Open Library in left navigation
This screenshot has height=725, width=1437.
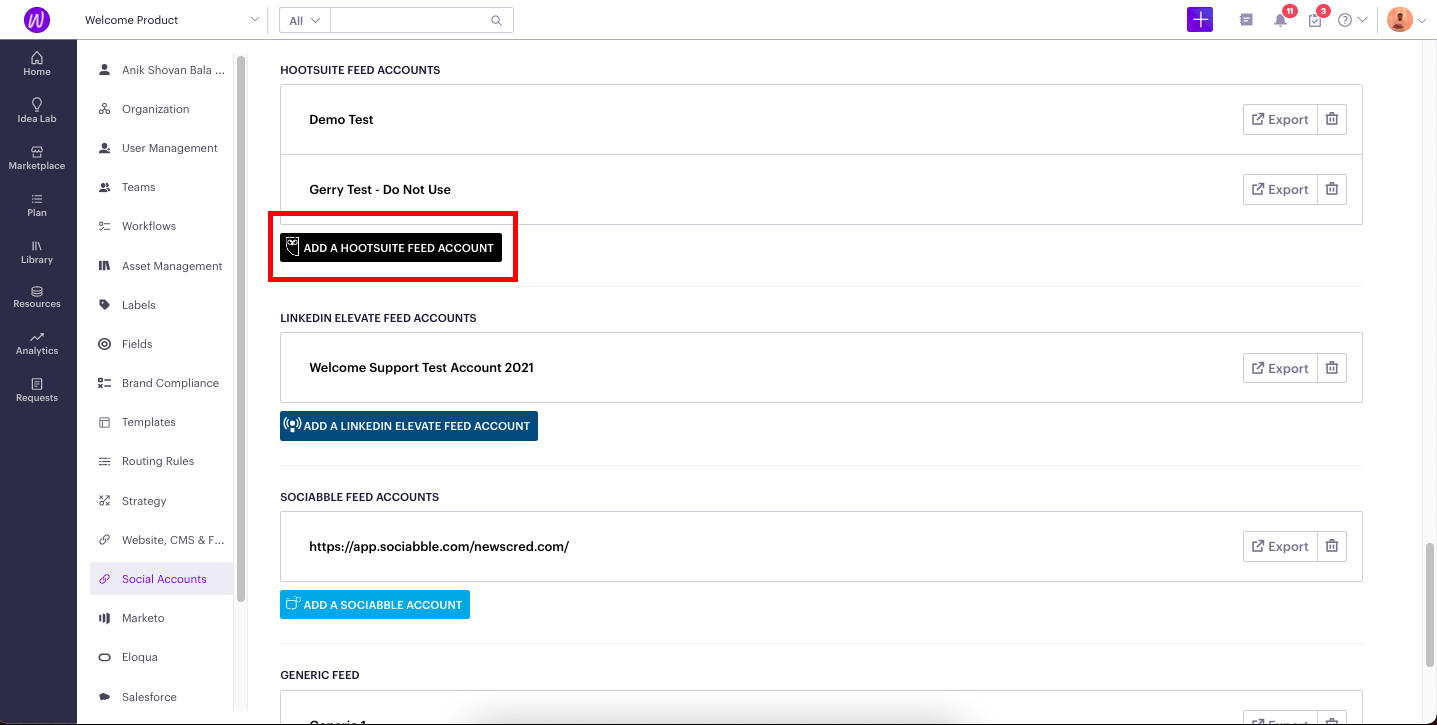[x=37, y=251]
